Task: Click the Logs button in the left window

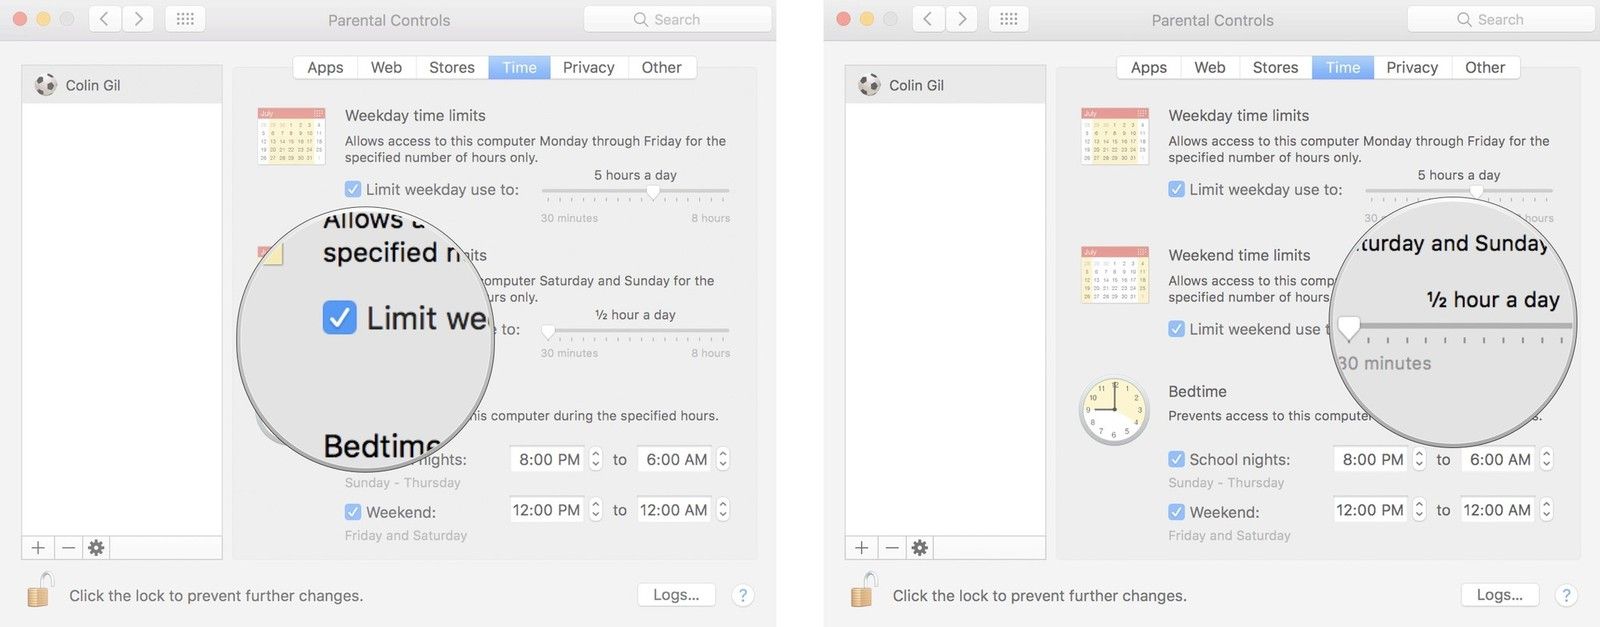Action: point(676,595)
